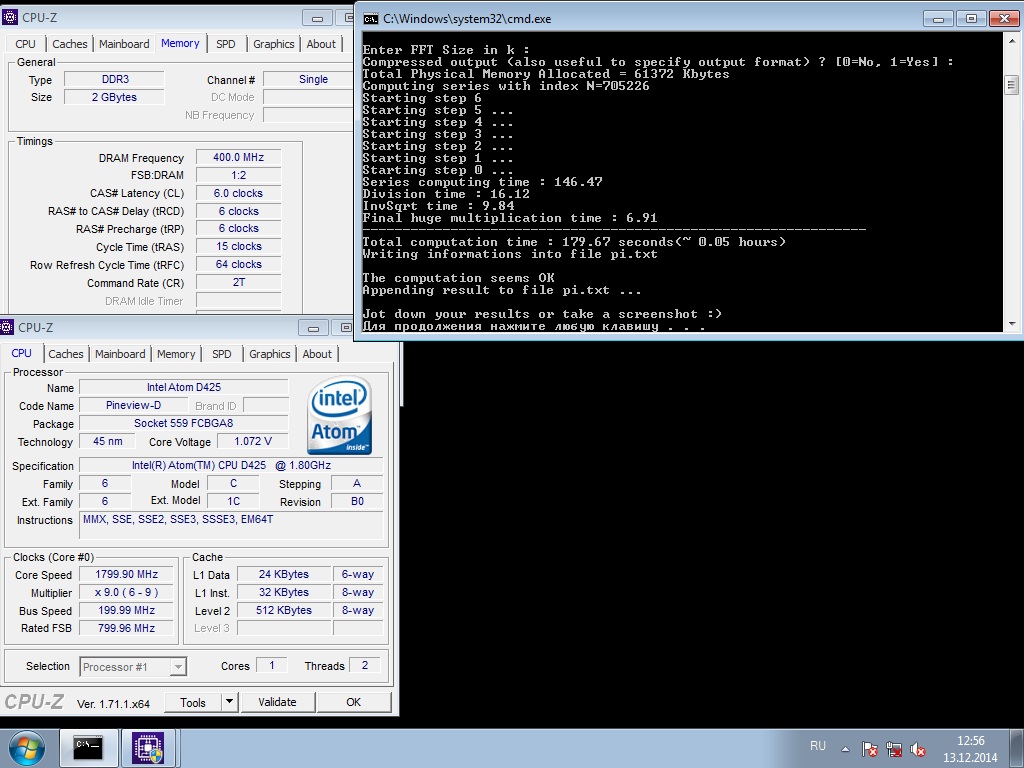The width and height of the screenshot is (1024, 768).
Task: Click the Tools button
Action: click(x=193, y=702)
